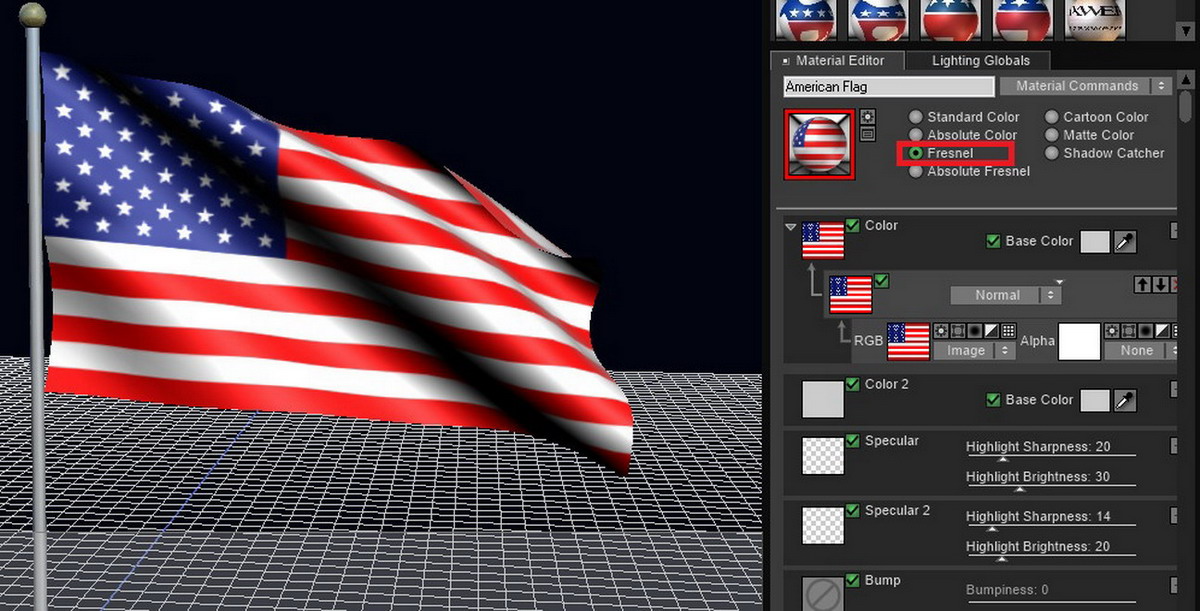Click the Material Editor panel scroll-up arrow
This screenshot has width=1200, height=611.
point(1186,80)
